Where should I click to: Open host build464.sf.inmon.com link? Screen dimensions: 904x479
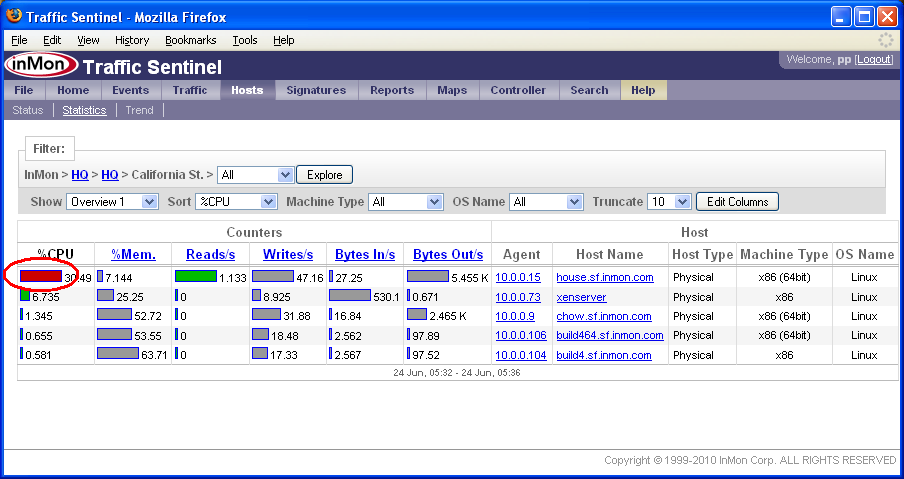coord(610,335)
